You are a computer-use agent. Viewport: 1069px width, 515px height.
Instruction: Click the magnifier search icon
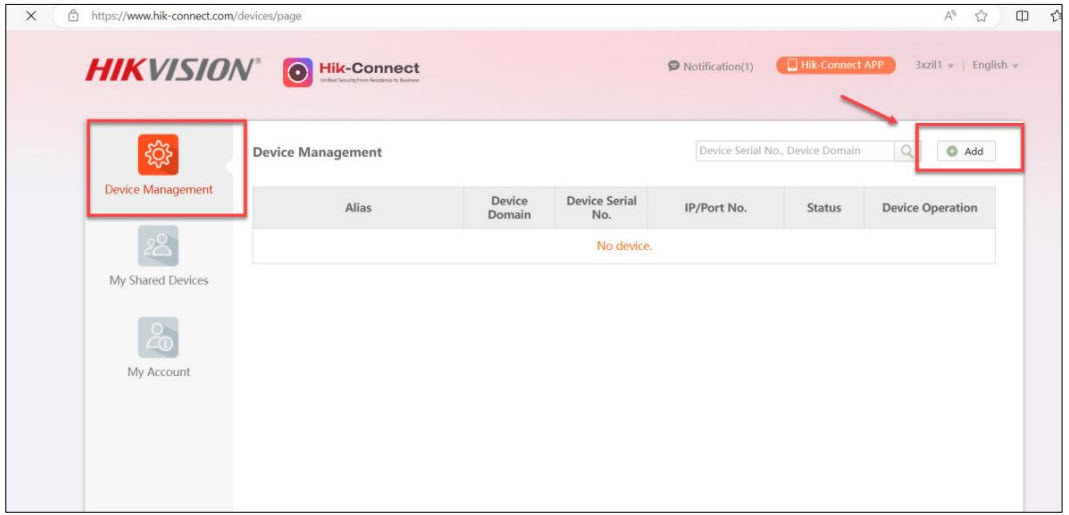907,151
